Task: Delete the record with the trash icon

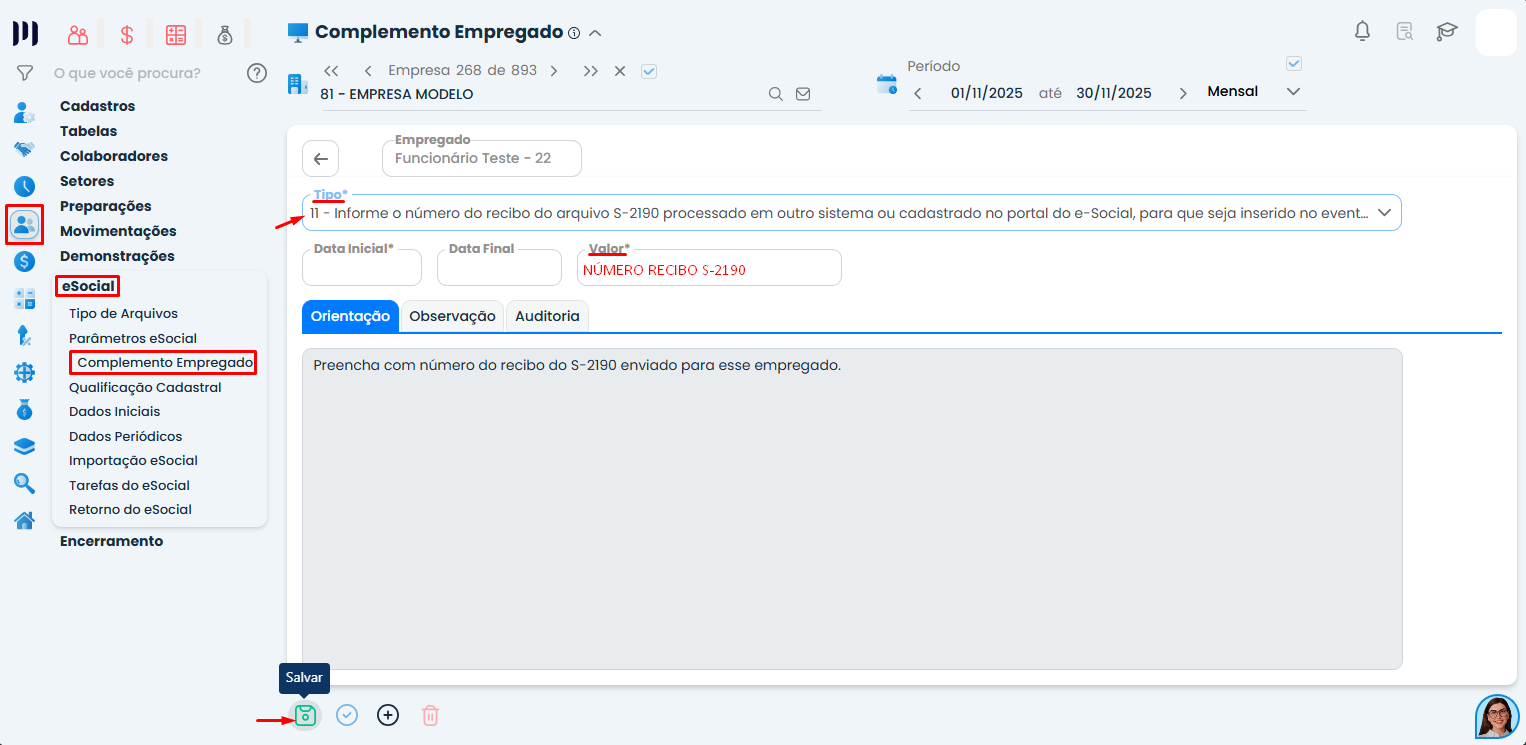Action: (430, 715)
